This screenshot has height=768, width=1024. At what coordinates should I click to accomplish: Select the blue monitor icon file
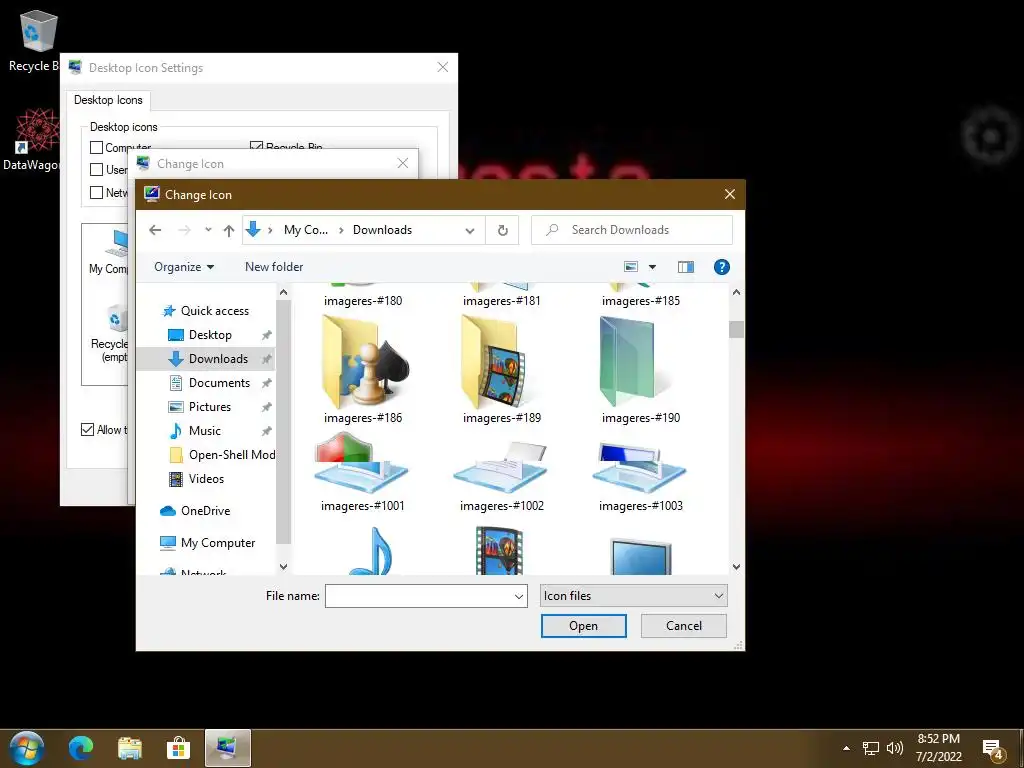point(640,556)
